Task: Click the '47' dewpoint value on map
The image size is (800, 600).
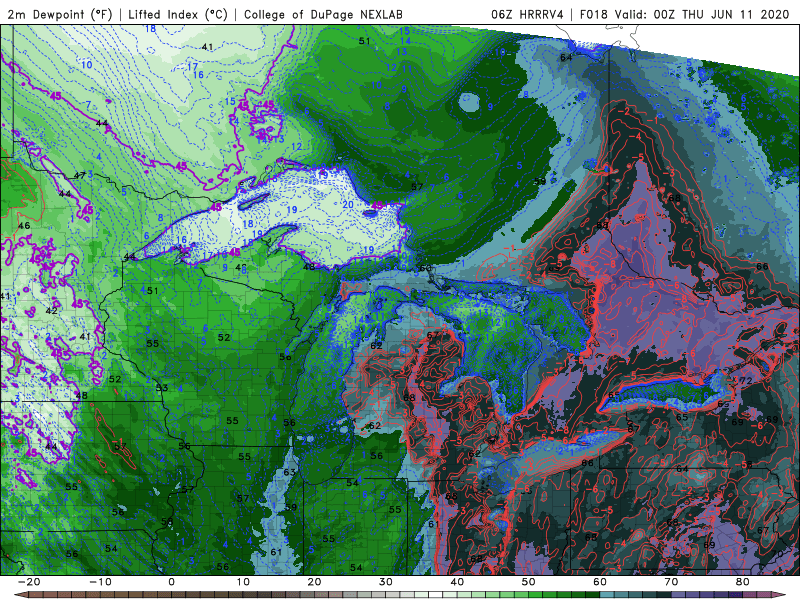Action: coord(80,176)
